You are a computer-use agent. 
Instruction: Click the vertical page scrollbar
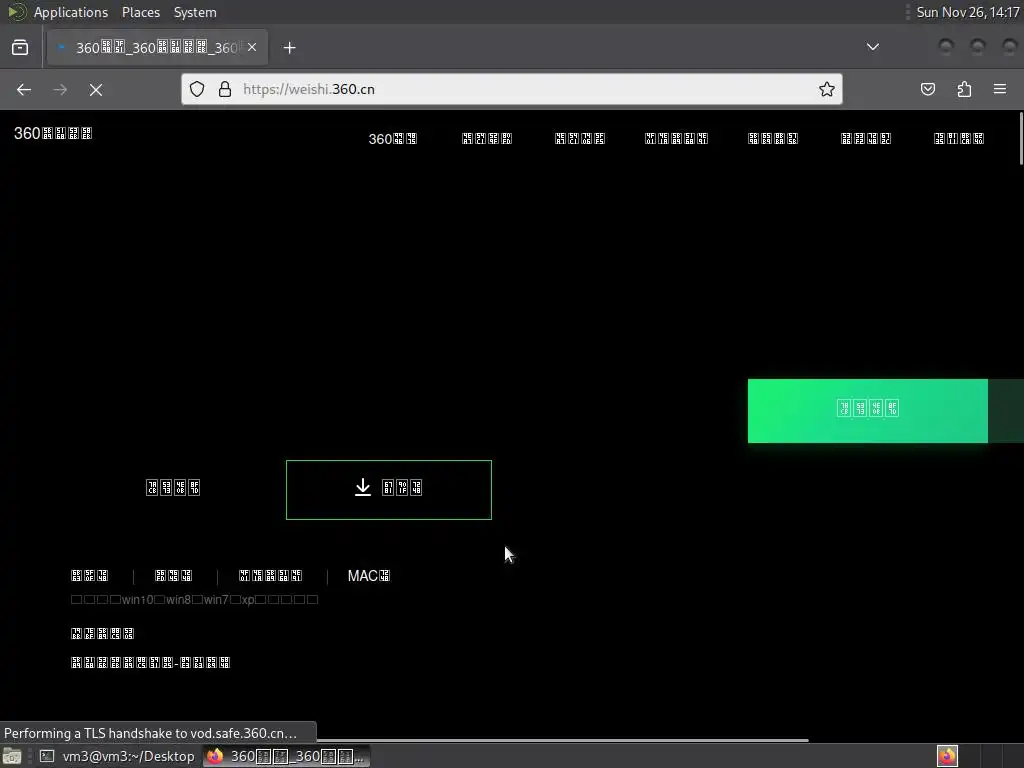[1021, 138]
